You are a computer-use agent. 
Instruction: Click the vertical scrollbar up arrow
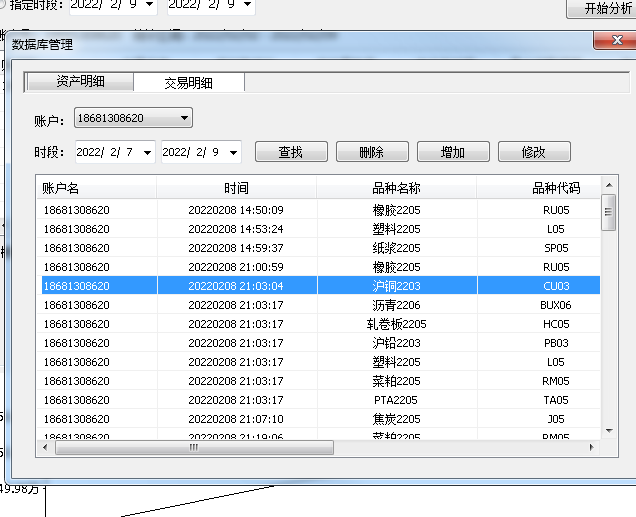(x=608, y=186)
